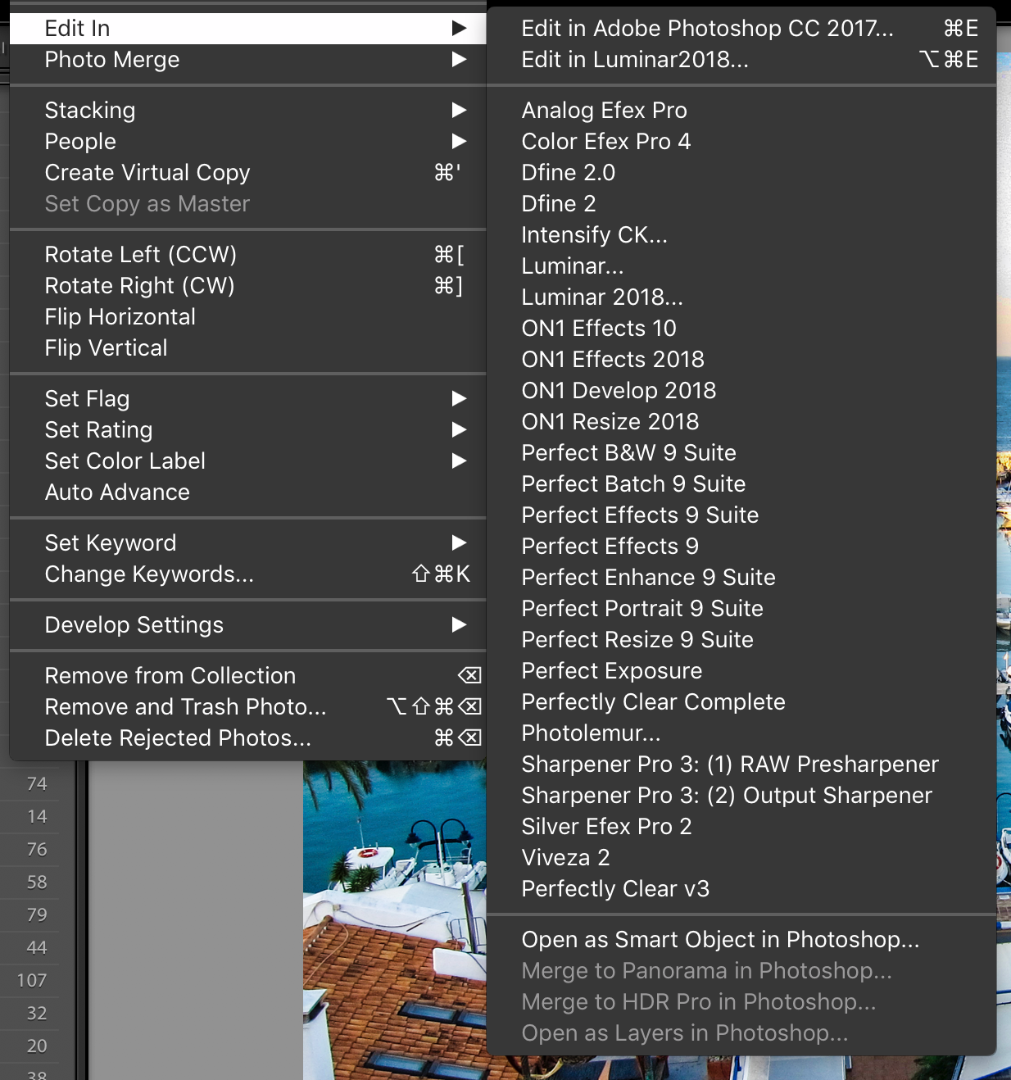This screenshot has width=1011, height=1080.
Task: Rotate the photo left (CCW)
Action: point(140,255)
